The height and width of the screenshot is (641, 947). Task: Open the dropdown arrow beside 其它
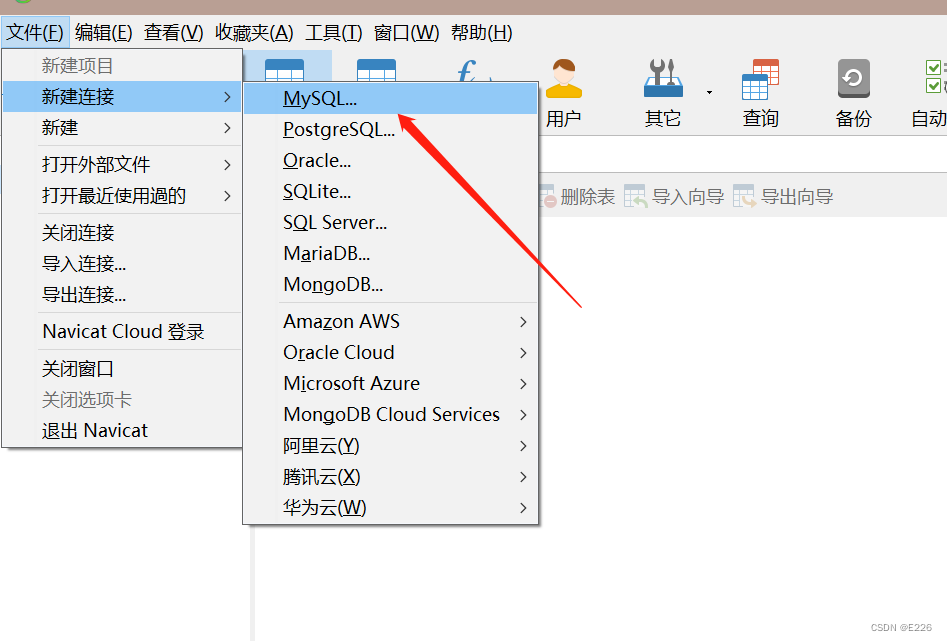tap(711, 90)
